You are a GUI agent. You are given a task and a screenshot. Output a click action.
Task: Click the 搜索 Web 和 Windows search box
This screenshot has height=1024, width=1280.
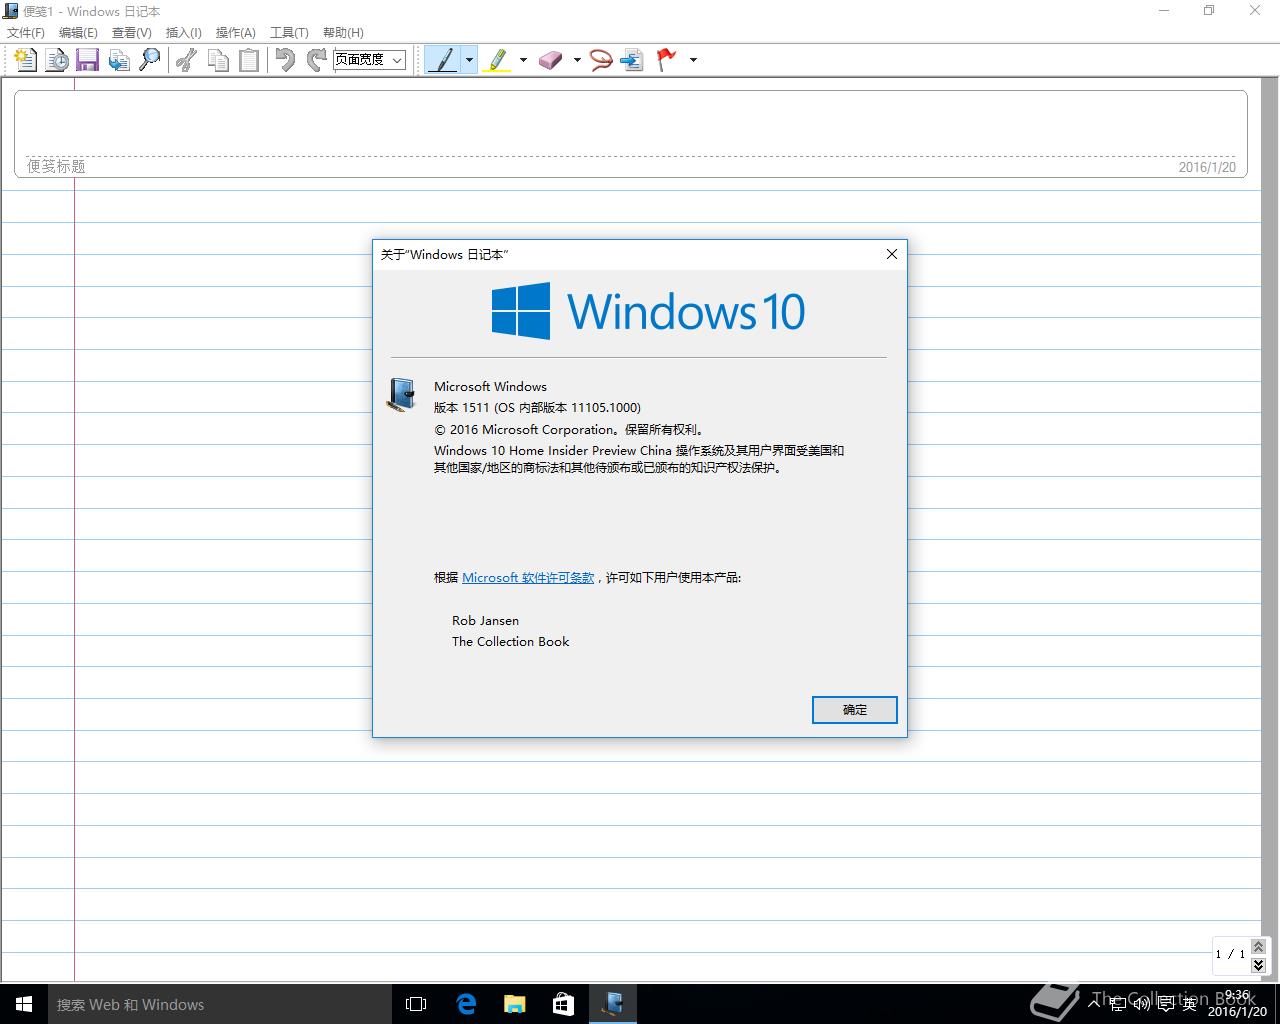[x=219, y=1004]
